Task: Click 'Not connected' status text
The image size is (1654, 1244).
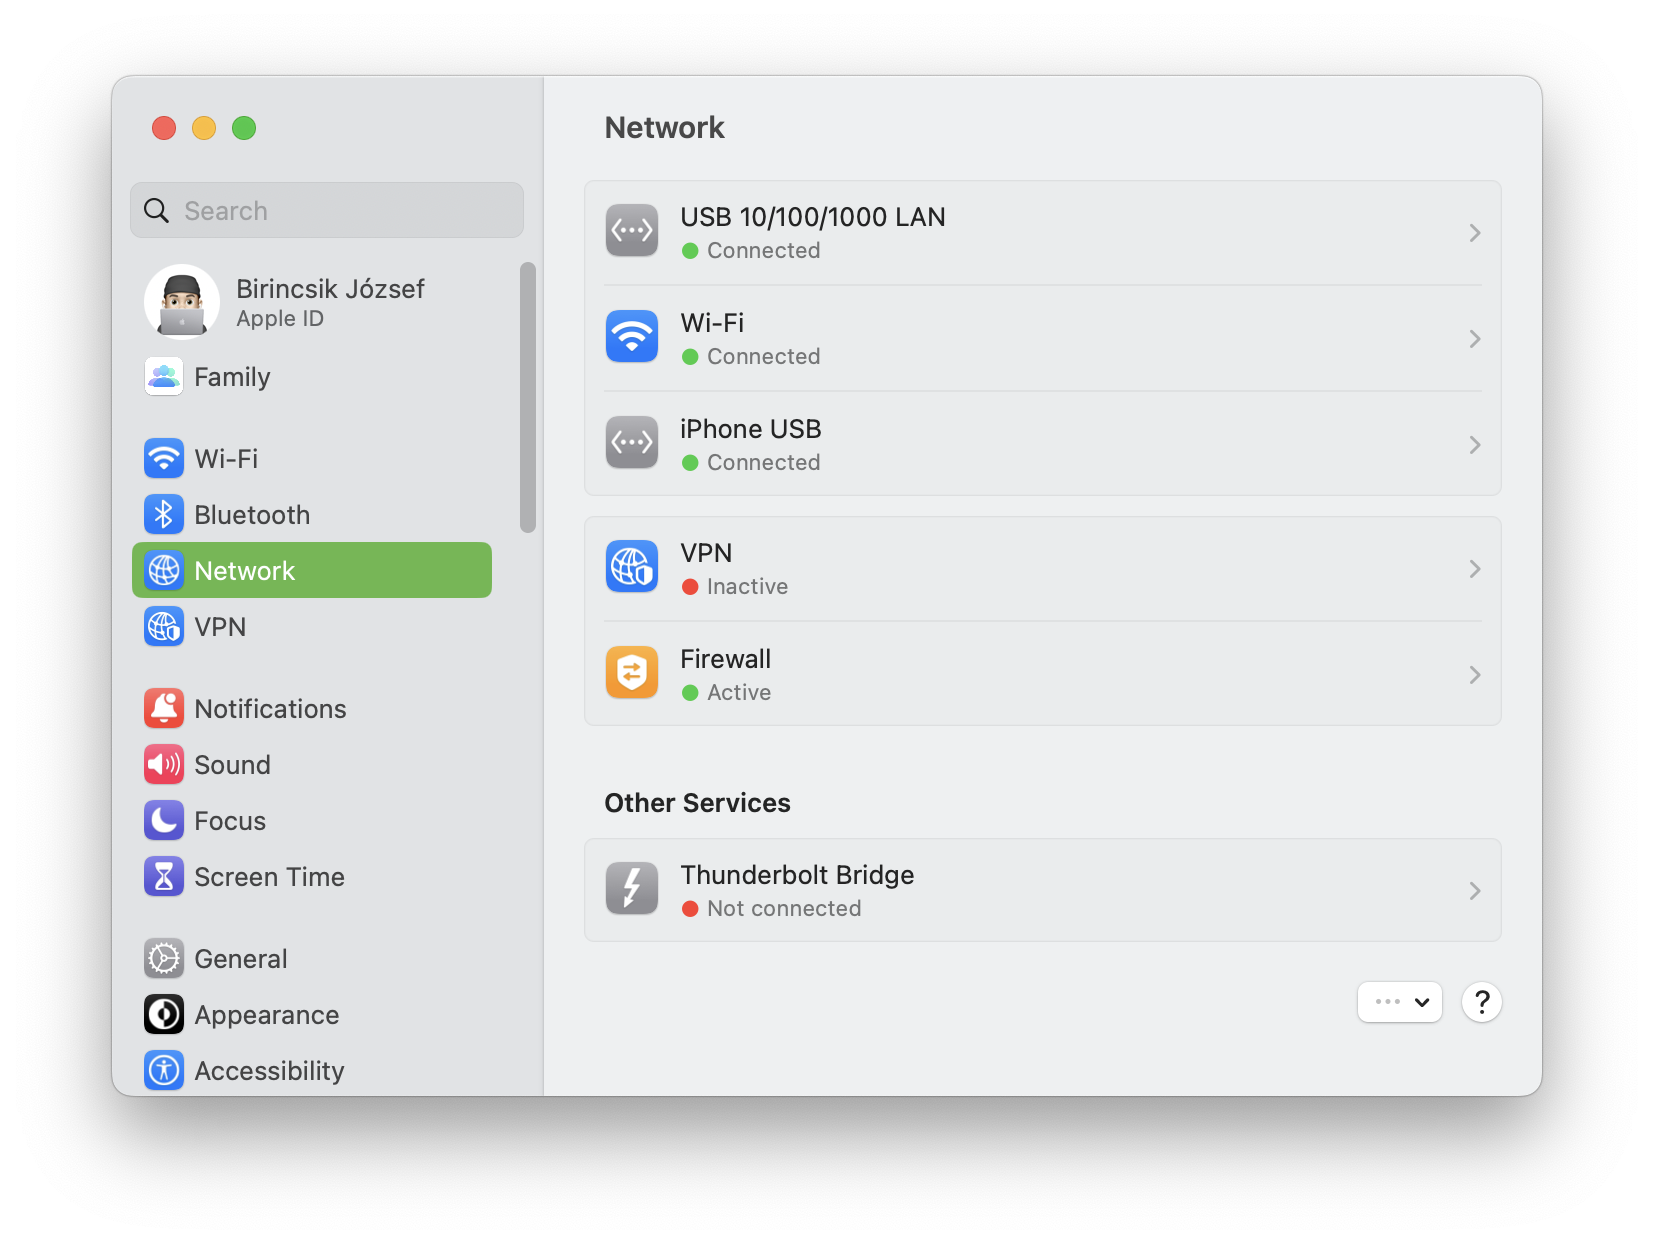Action: (784, 909)
